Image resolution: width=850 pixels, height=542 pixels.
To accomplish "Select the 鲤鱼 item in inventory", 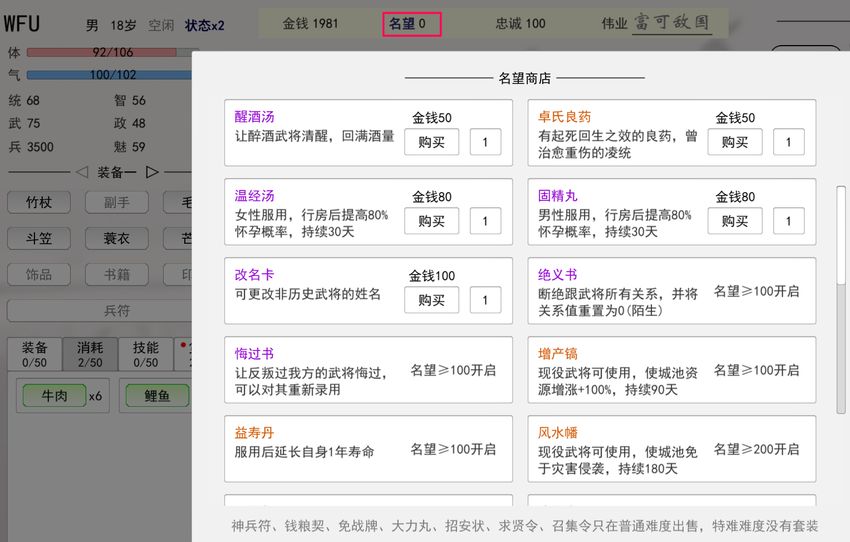I will point(157,396).
